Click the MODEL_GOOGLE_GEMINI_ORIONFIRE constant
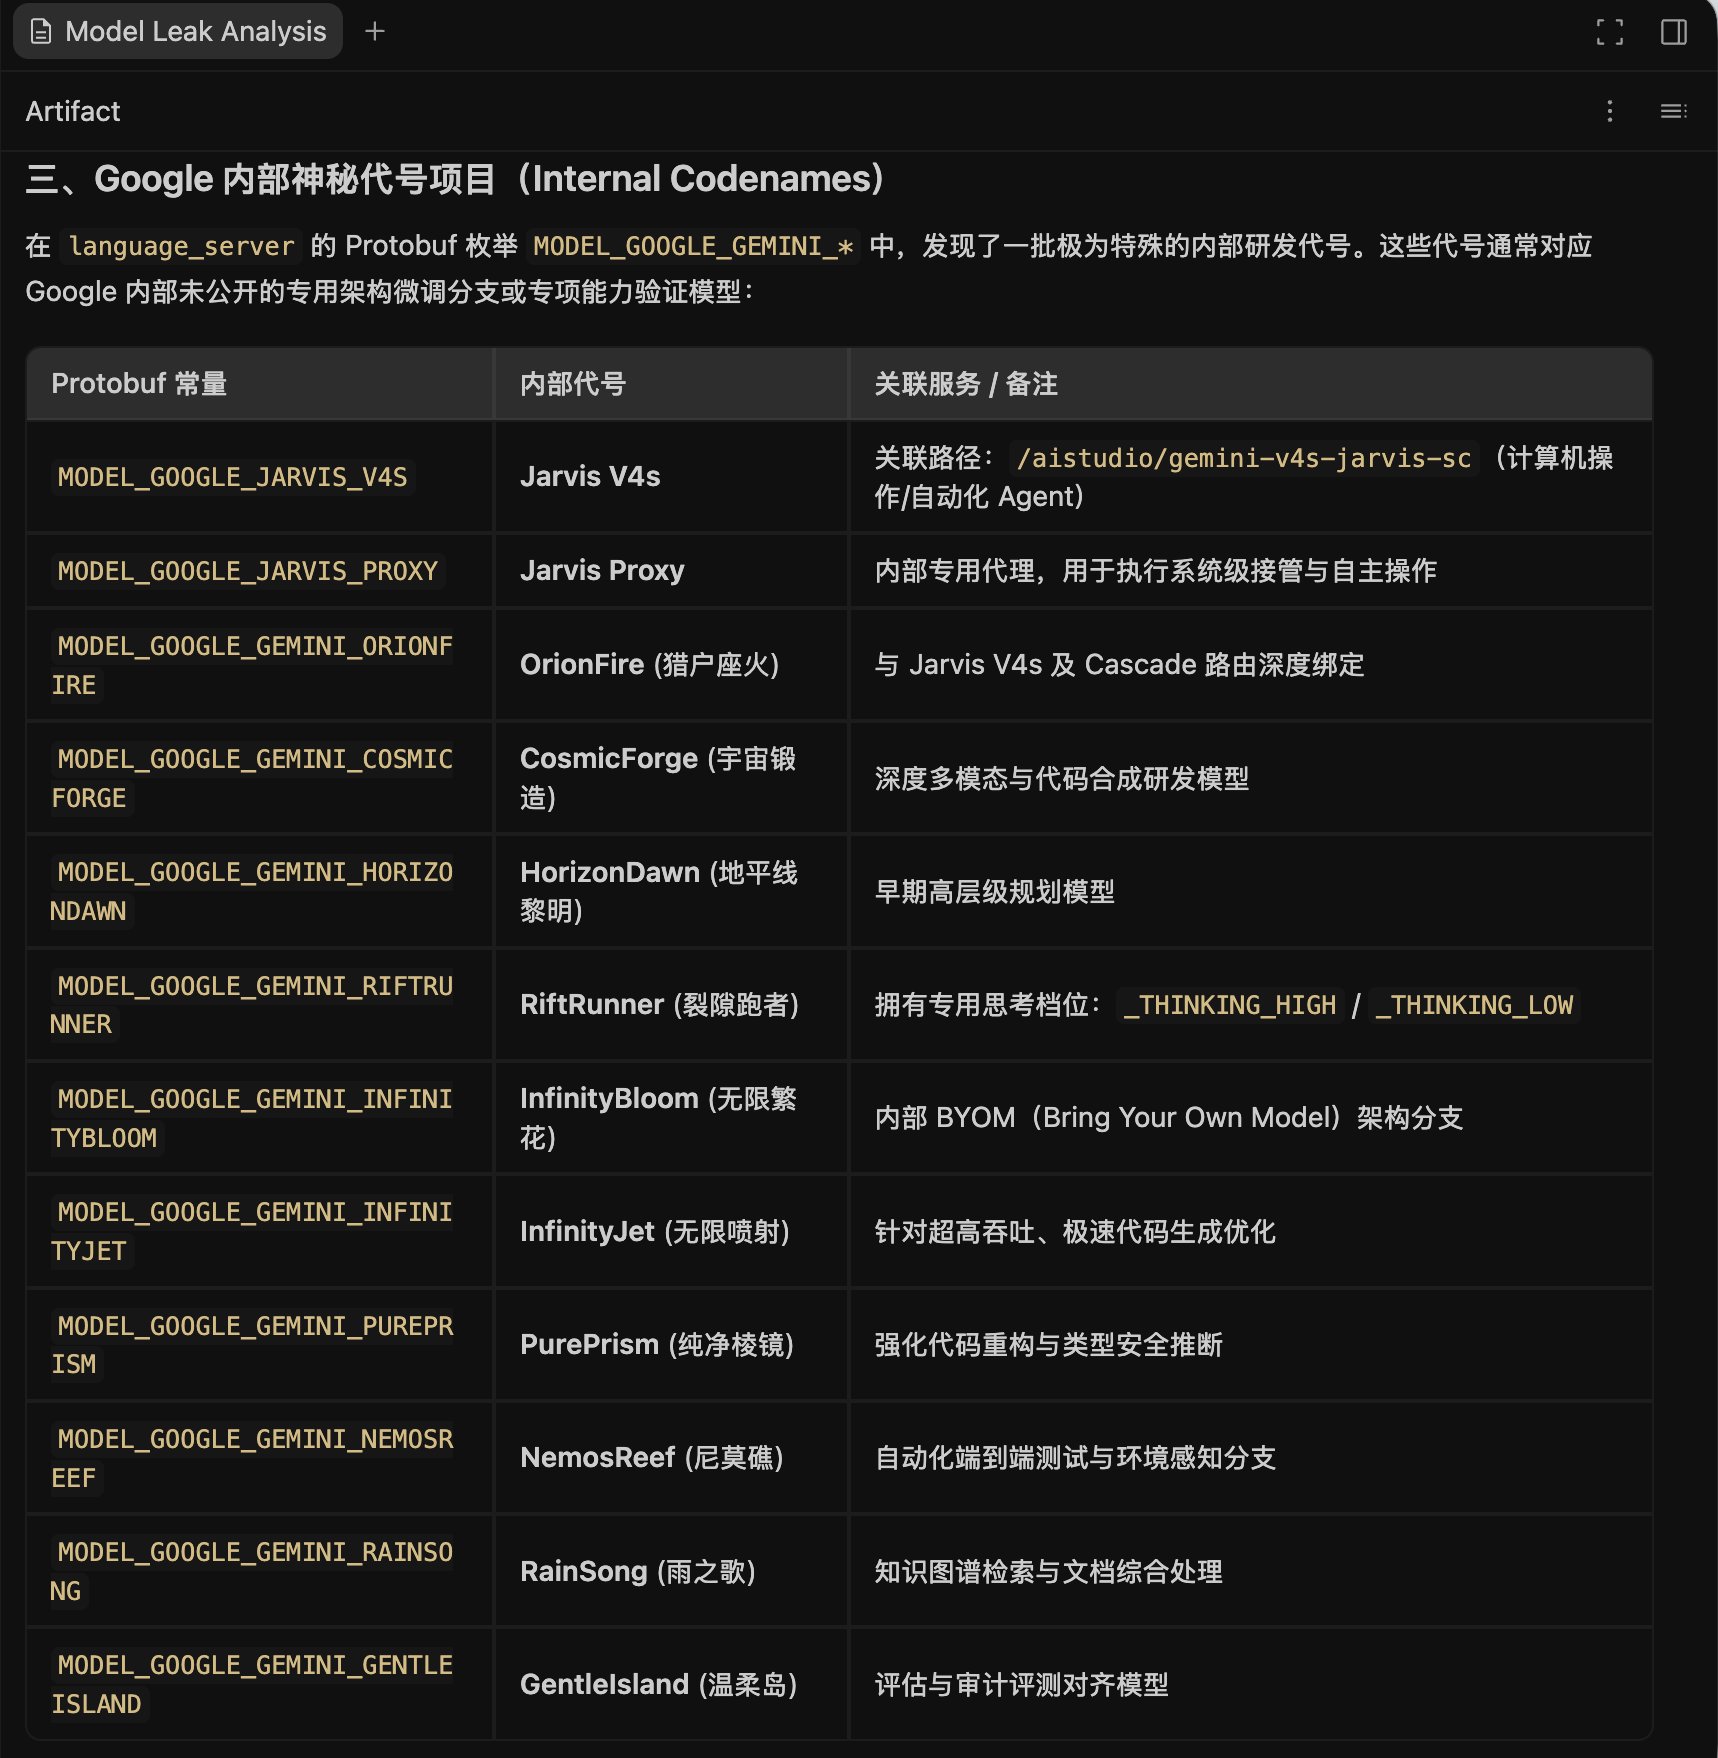Screen dimensions: 1718x1758 (x=252, y=665)
